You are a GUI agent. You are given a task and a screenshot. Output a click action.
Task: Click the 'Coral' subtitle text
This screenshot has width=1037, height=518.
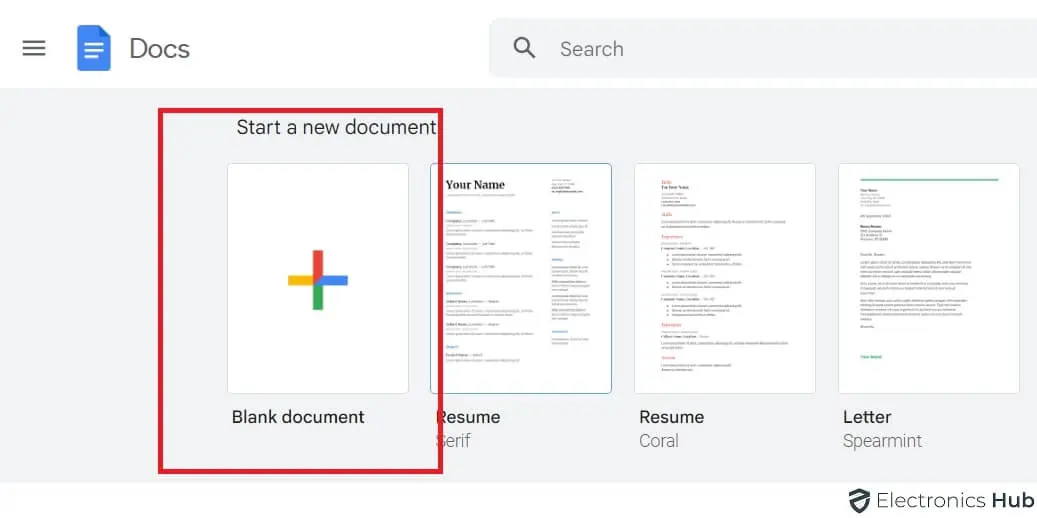pyautogui.click(x=659, y=441)
